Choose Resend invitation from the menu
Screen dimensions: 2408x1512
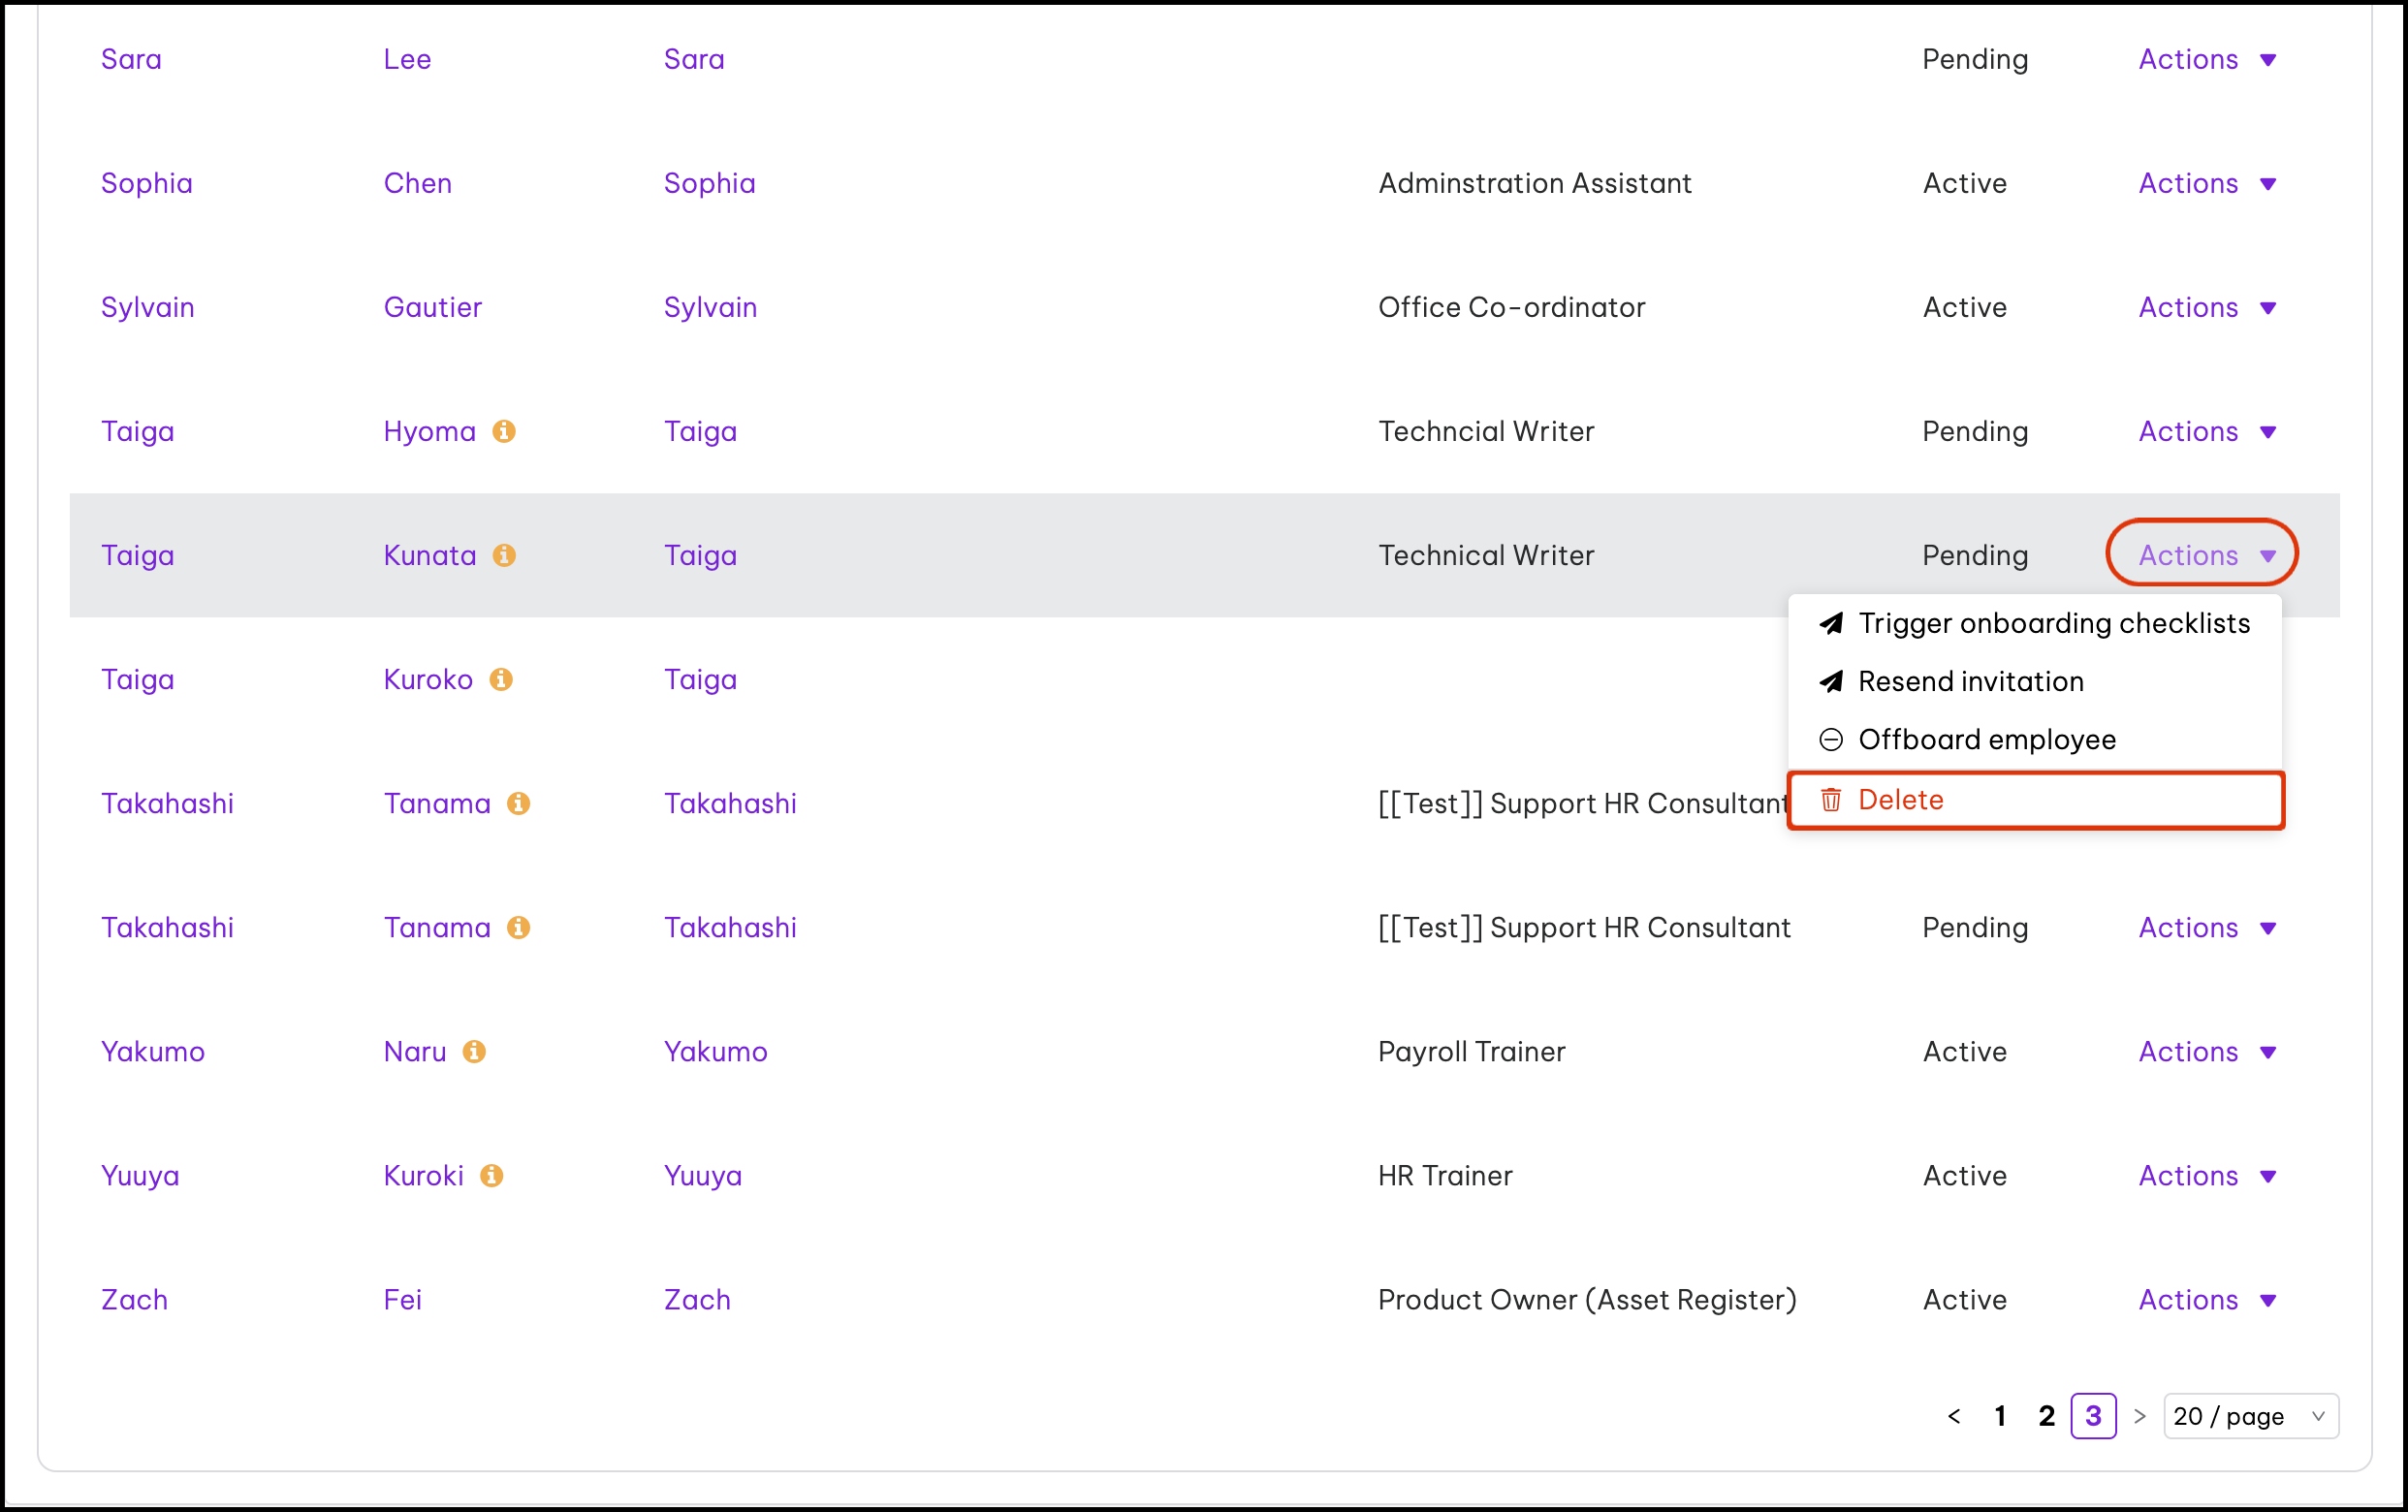[1969, 682]
